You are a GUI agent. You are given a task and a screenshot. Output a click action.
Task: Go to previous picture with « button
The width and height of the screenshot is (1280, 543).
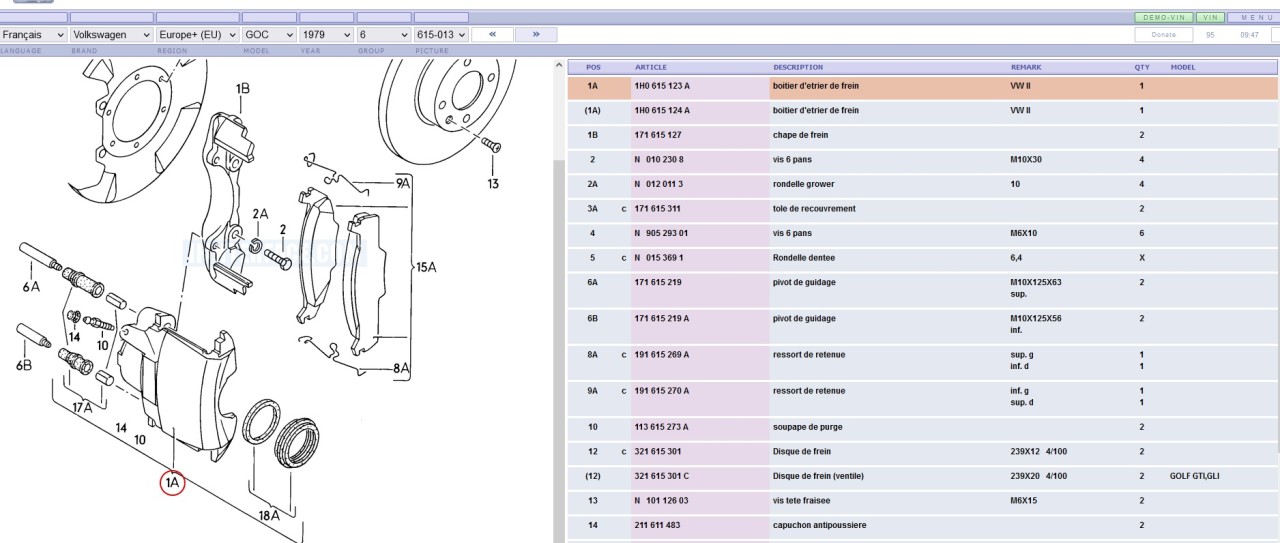492,34
